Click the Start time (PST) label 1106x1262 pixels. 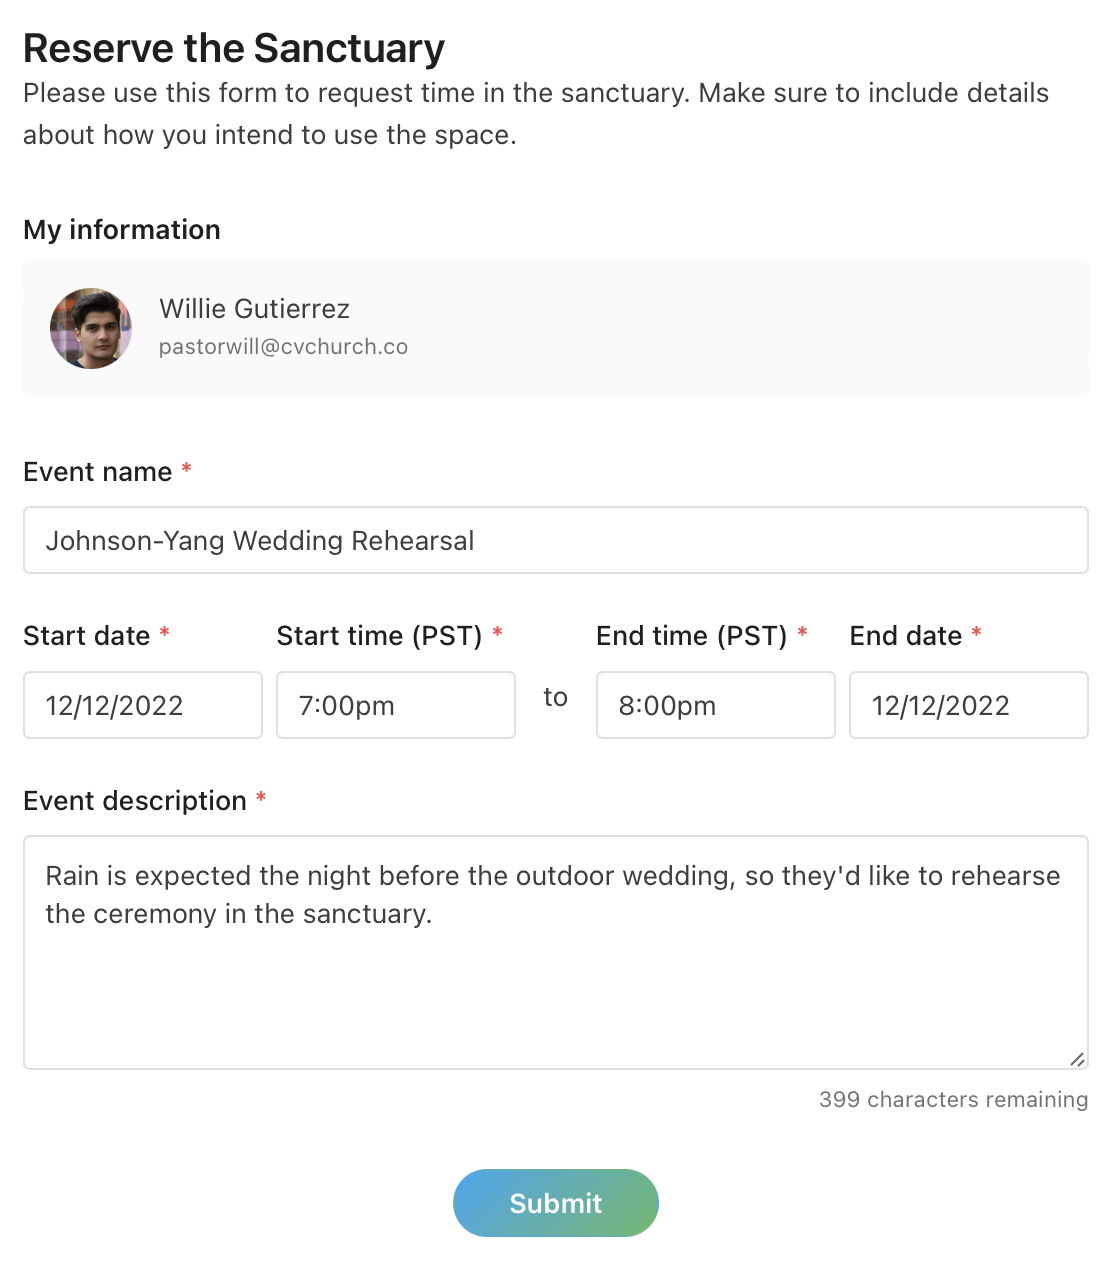pos(379,636)
